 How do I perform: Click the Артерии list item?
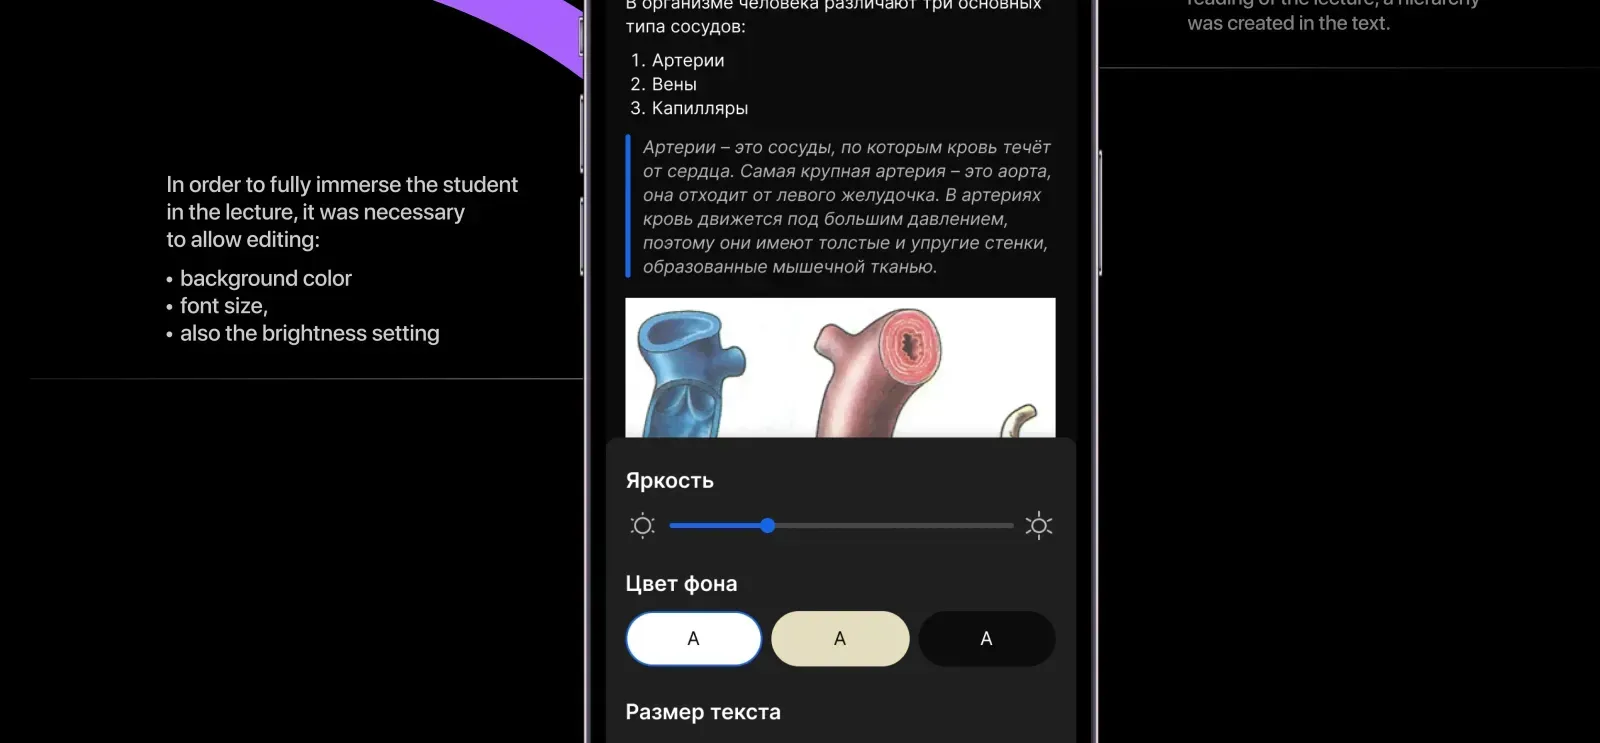coord(678,60)
